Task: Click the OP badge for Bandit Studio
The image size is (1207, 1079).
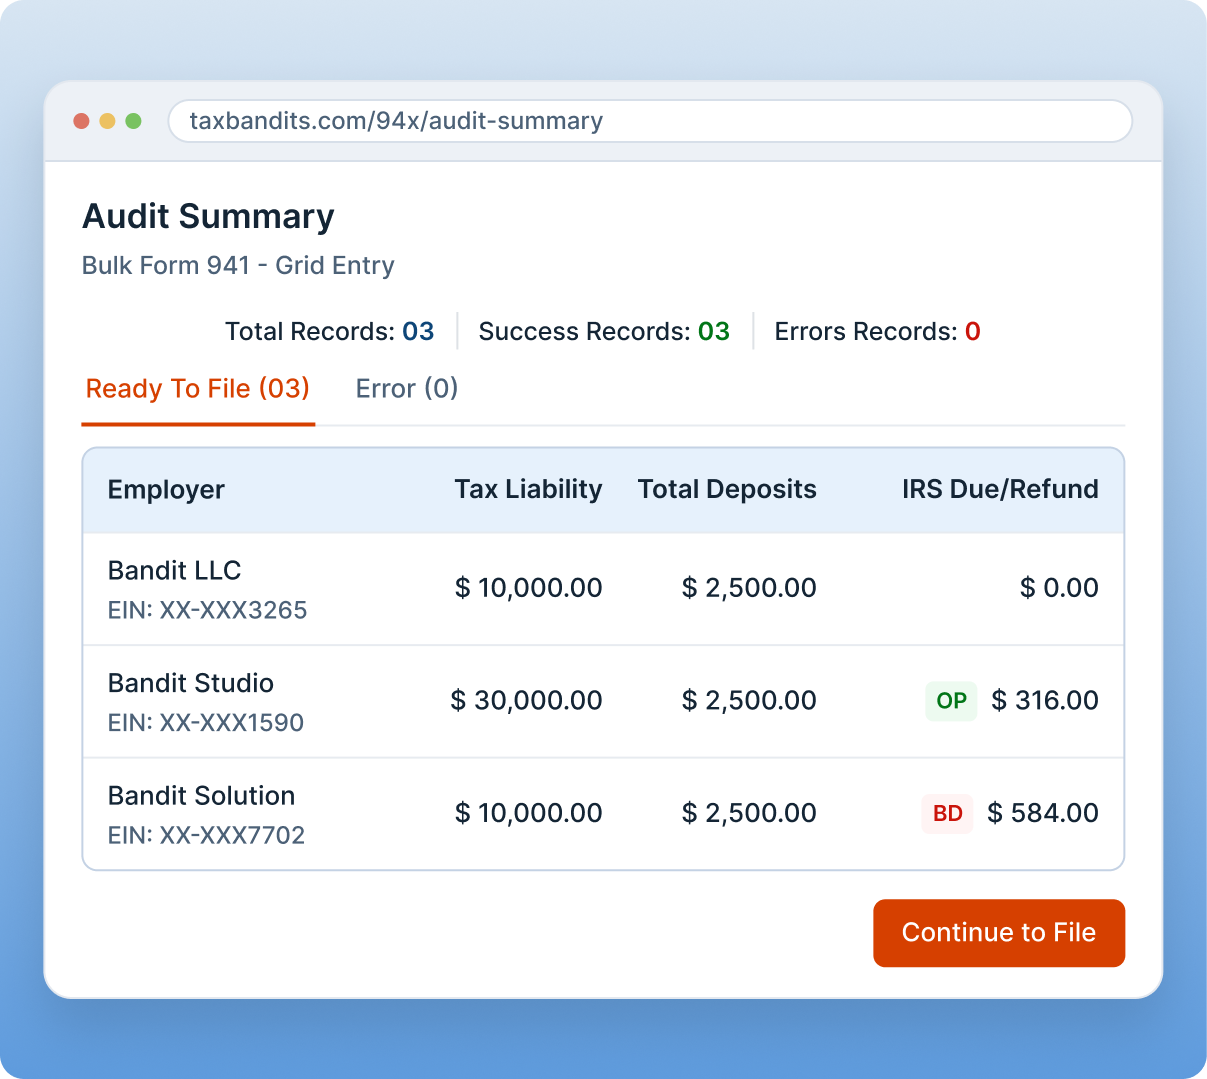Action: [x=951, y=701]
